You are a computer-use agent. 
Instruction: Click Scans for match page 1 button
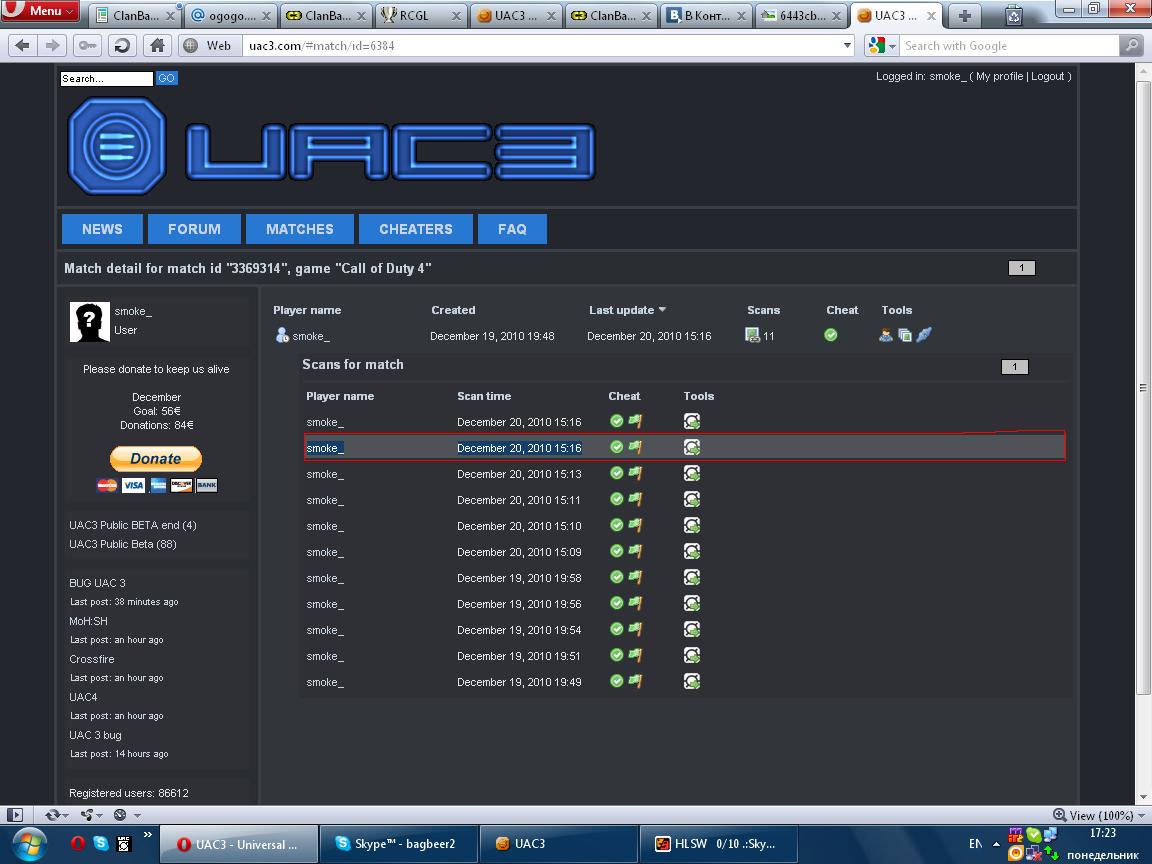click(1015, 367)
